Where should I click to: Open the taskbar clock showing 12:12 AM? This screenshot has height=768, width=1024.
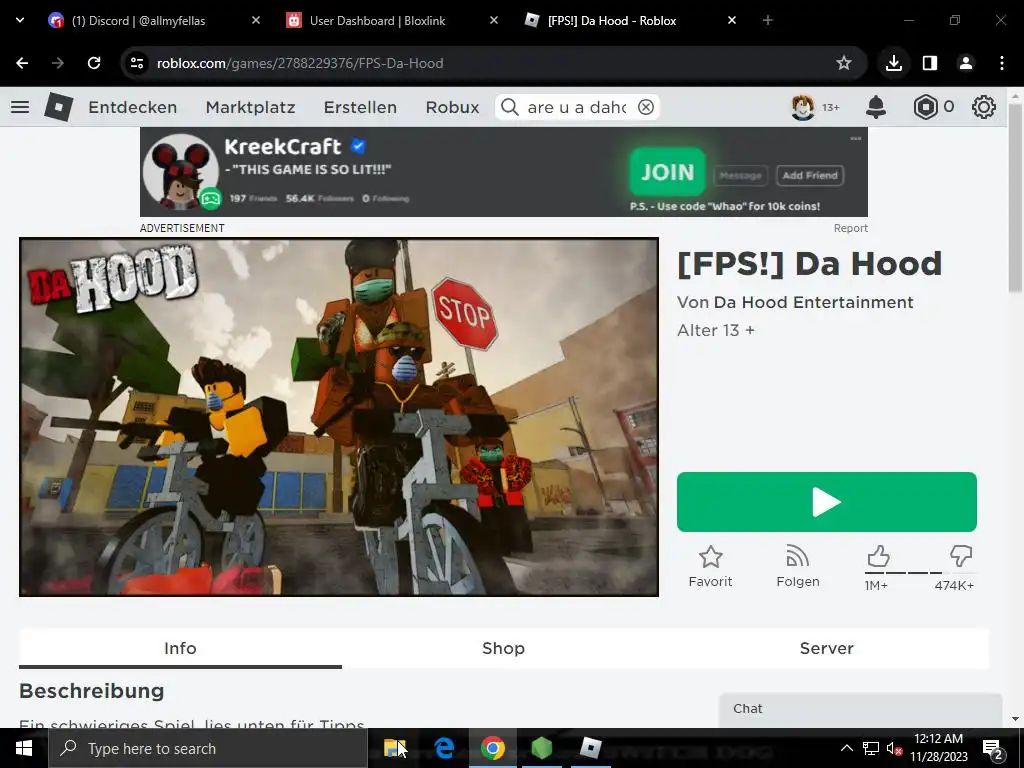coord(938,748)
